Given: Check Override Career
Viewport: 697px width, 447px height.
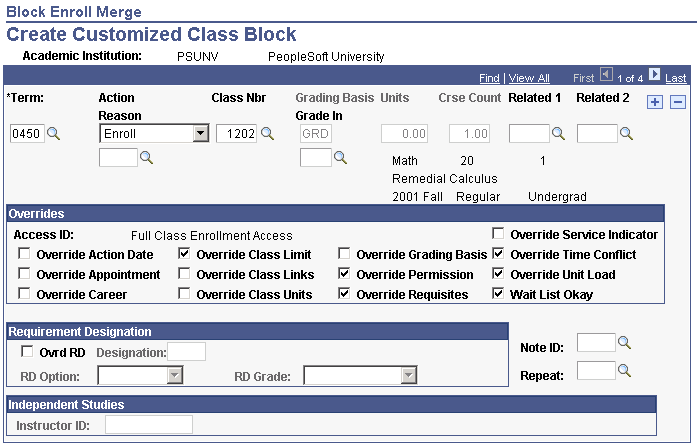Looking at the screenshot, I should pos(24,293).
